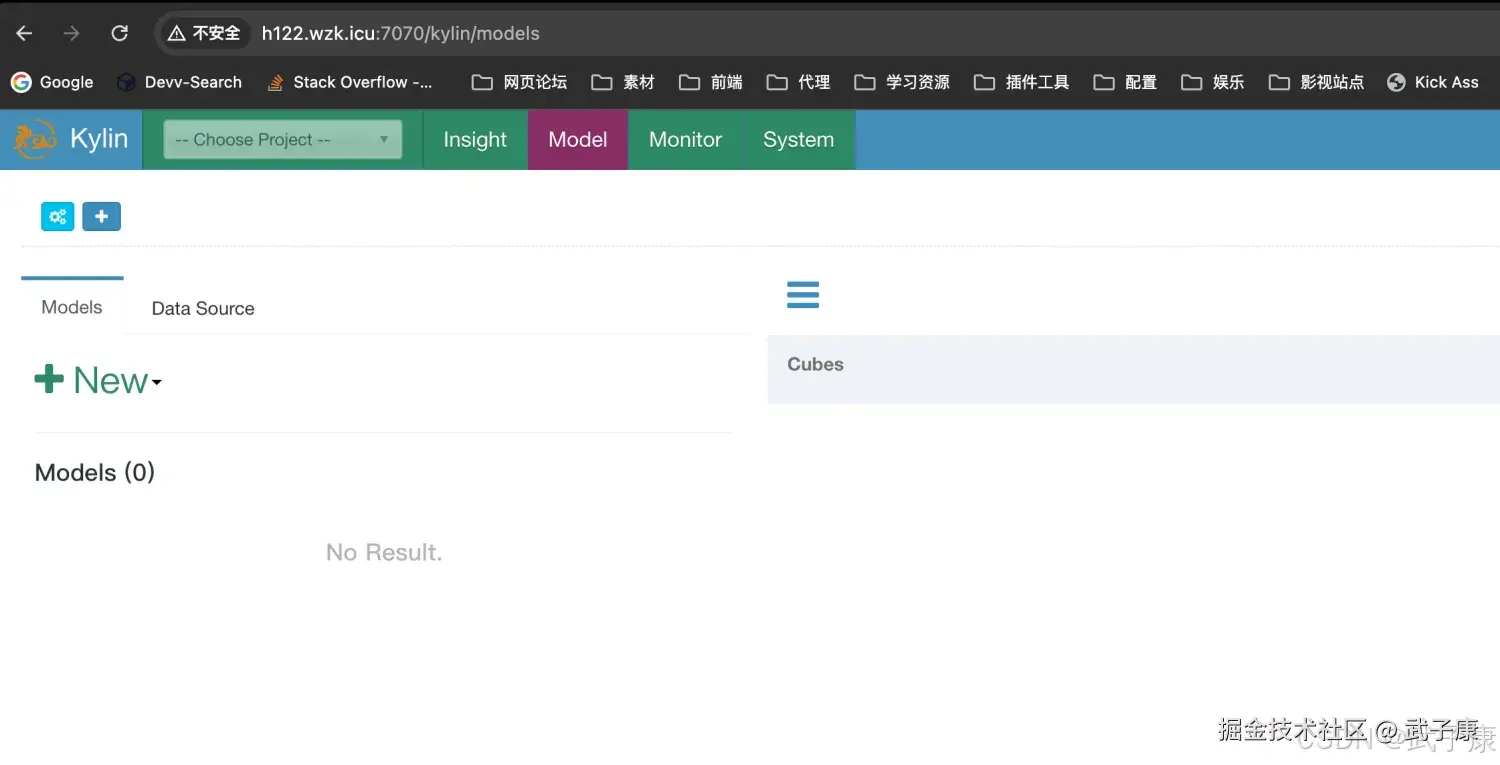The image size is (1500, 765).
Task: Click the Cubes header
Action: 815,364
